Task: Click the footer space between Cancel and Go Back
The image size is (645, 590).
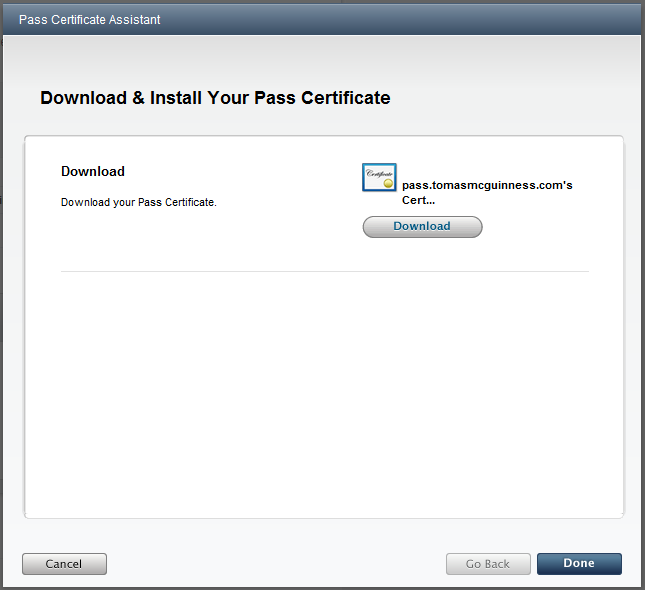Action: [x=275, y=564]
